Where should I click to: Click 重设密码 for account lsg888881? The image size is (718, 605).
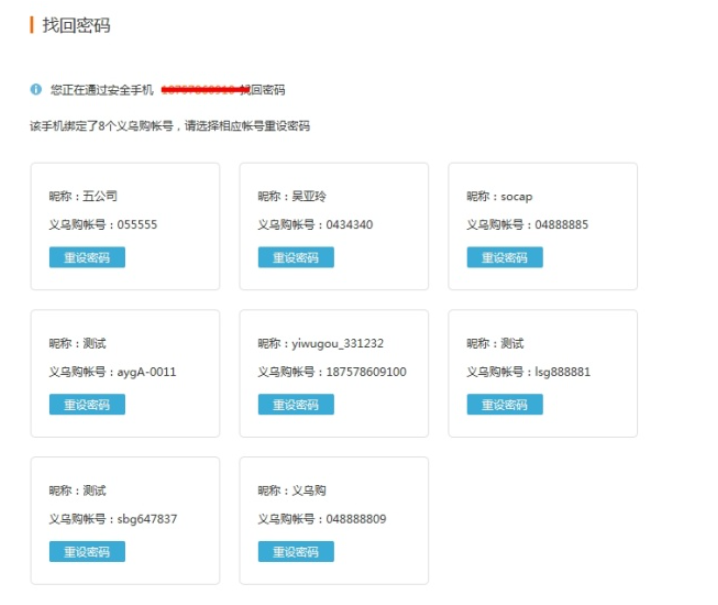[504, 405]
